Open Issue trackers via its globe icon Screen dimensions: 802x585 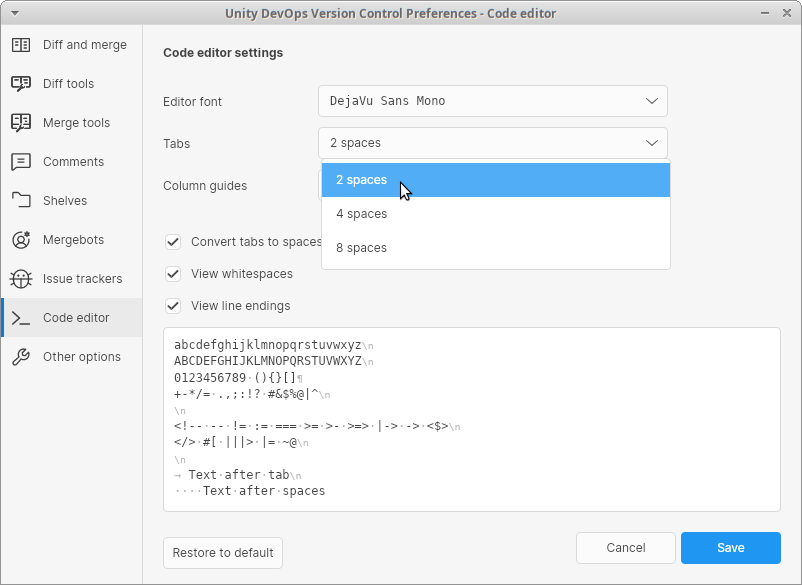pos(20,278)
